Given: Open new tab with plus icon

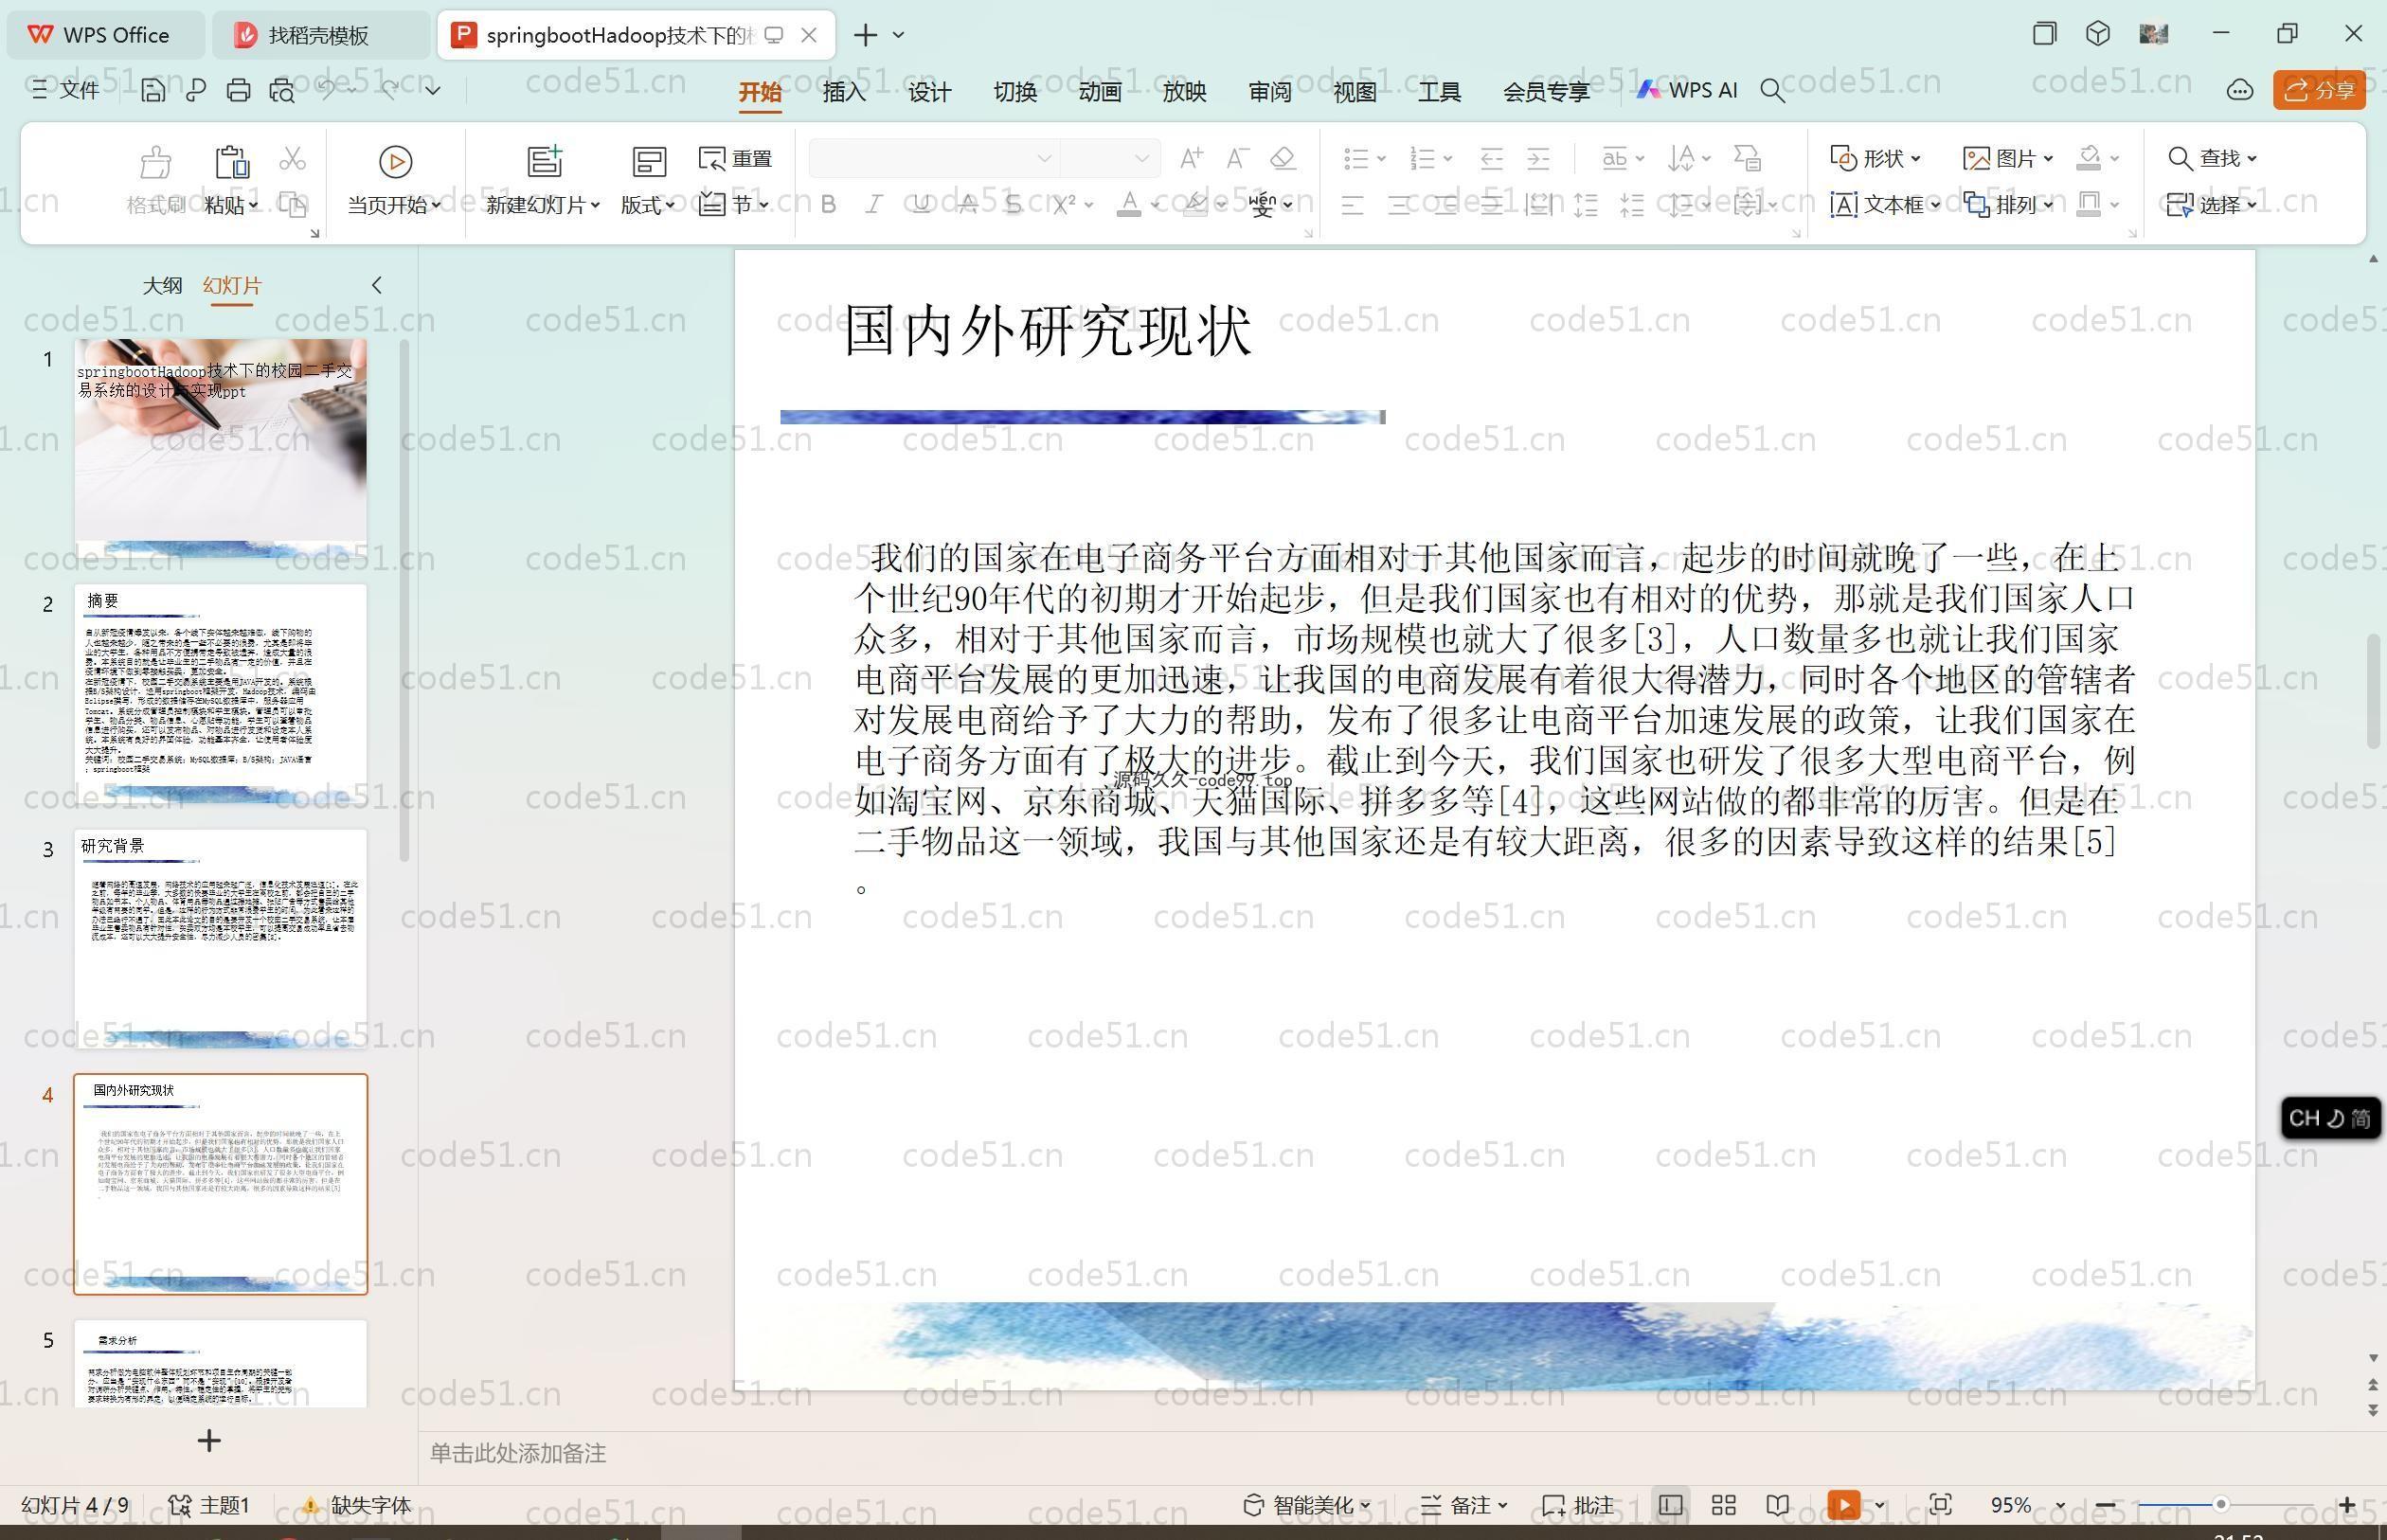Looking at the screenshot, I should point(865,35).
